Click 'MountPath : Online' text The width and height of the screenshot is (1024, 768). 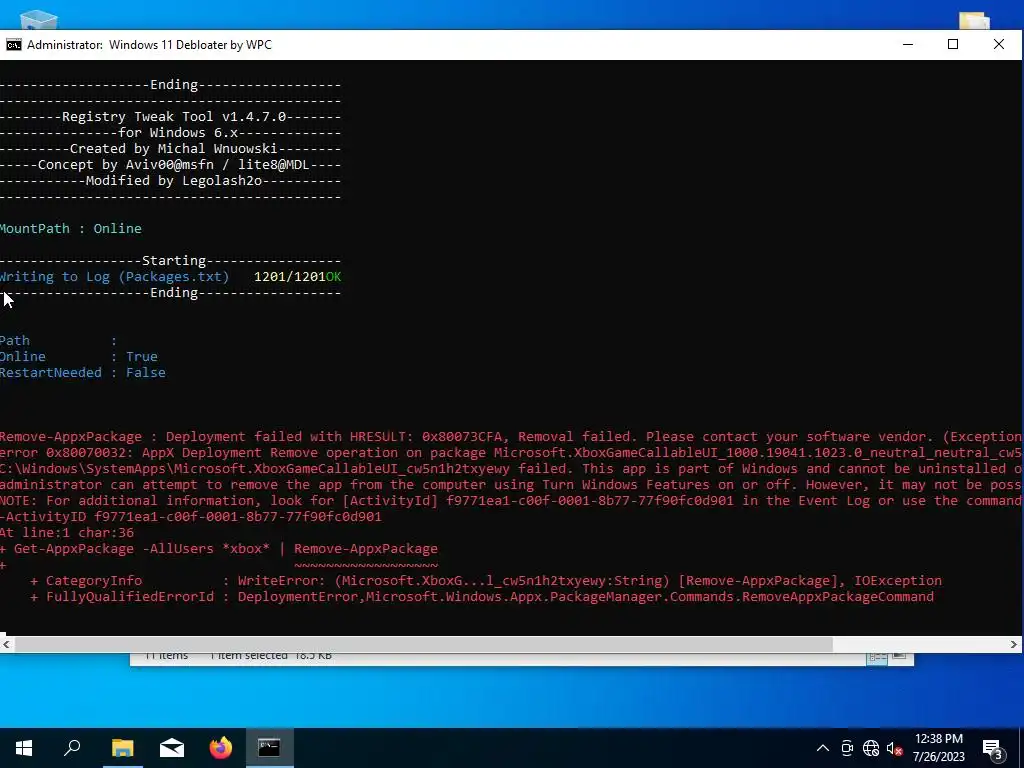[71, 229]
